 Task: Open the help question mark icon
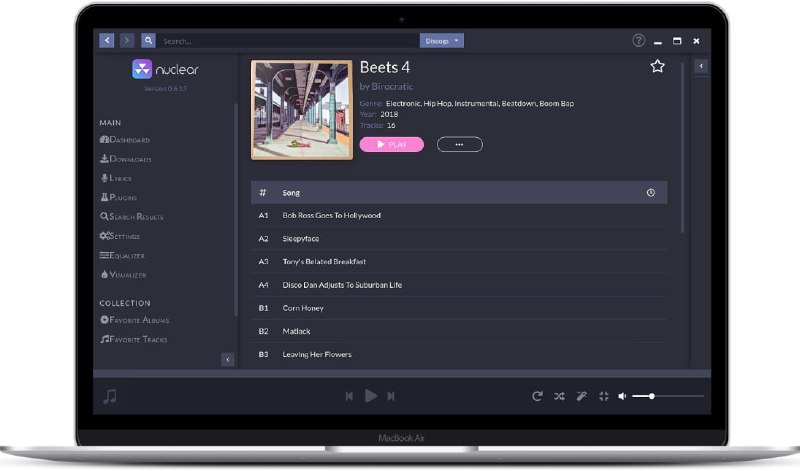(x=639, y=41)
